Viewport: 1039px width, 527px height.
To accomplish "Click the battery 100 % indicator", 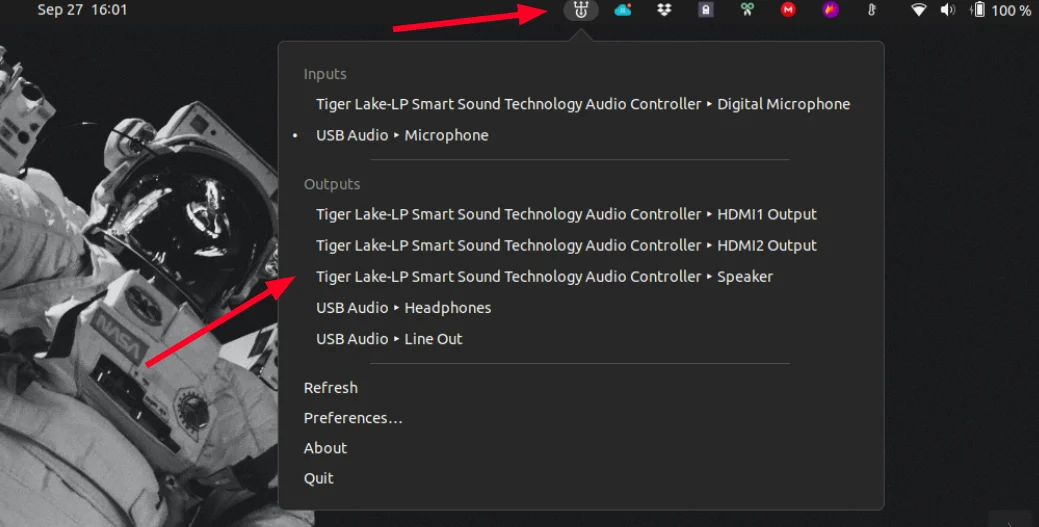I will coord(1001,10).
